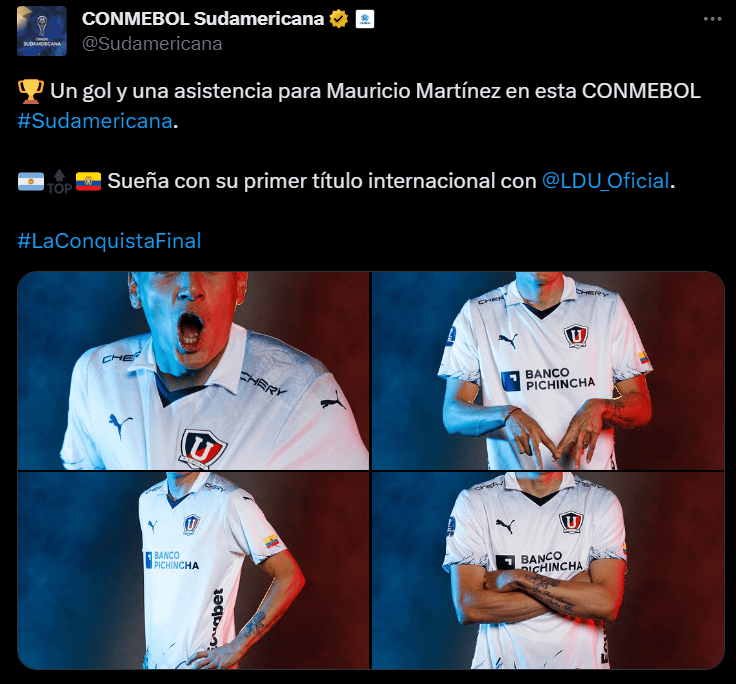Click the Banco Pichincha logo in top-right photo

[x=548, y=379]
